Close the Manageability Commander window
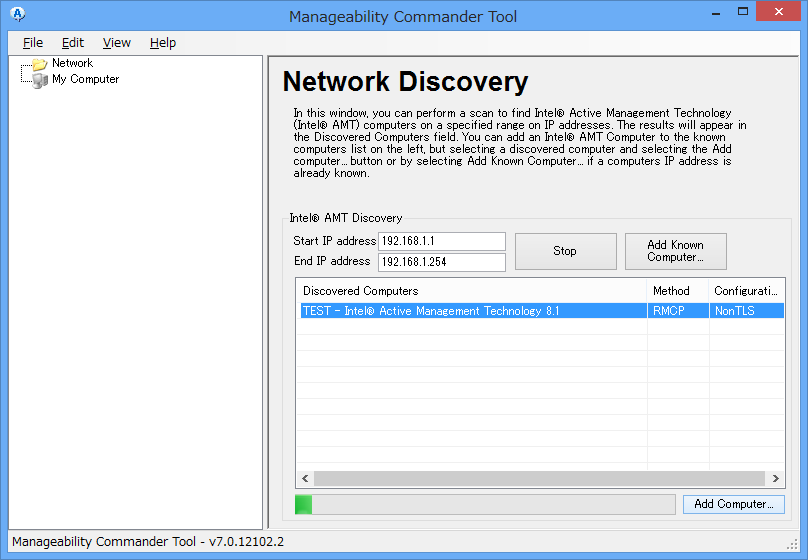 click(779, 11)
